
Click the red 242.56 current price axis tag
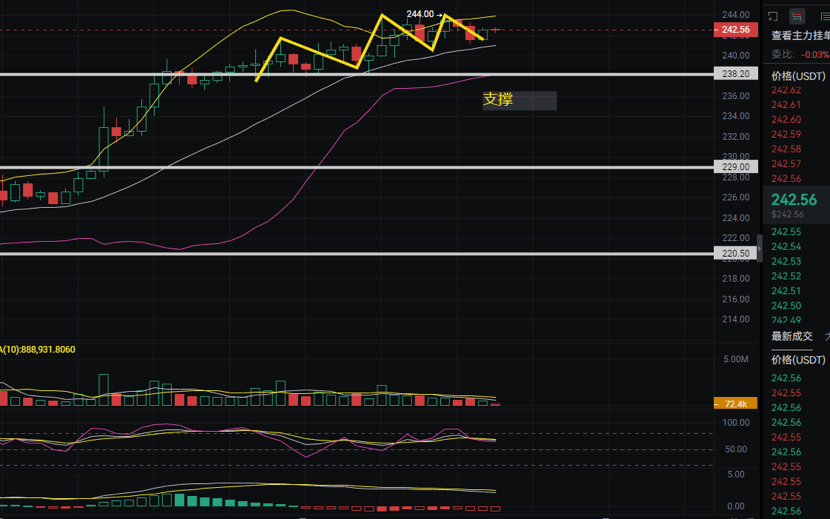point(736,30)
